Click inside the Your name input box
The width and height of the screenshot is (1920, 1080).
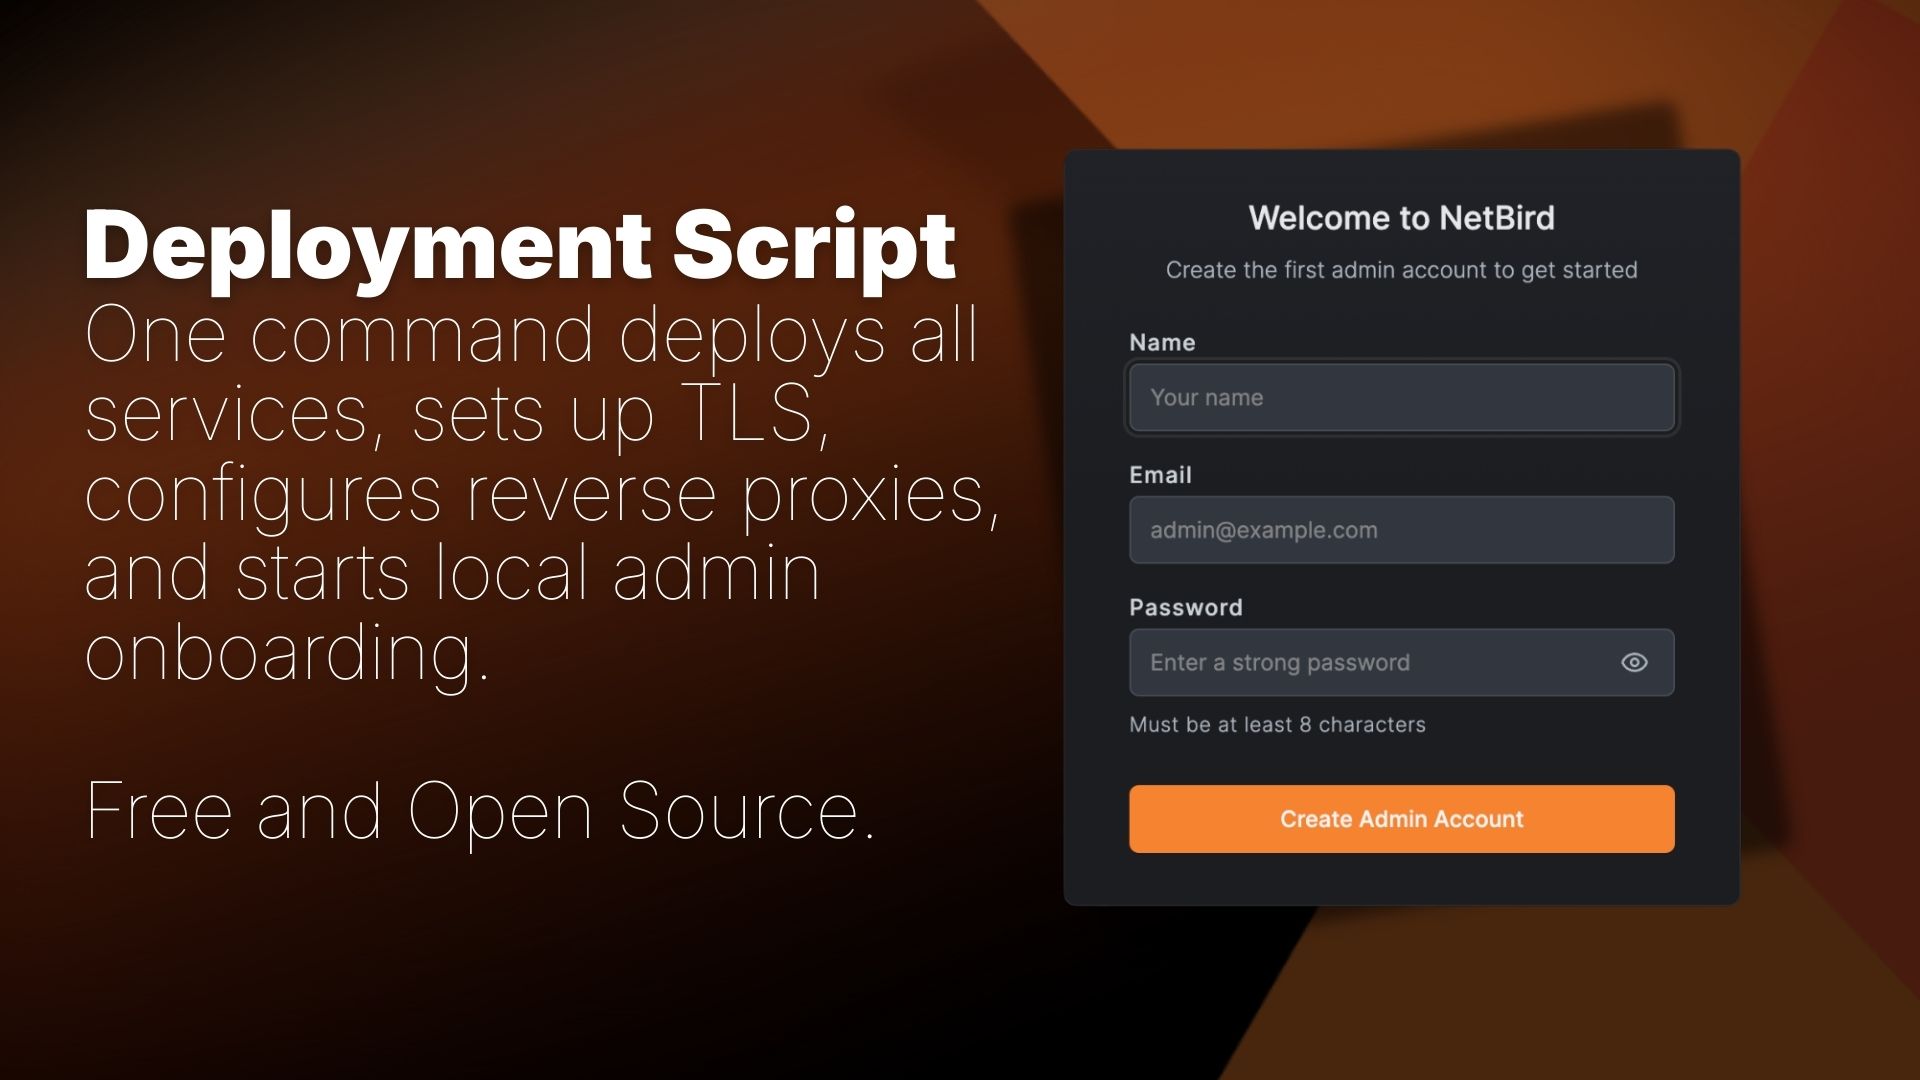(1400, 397)
